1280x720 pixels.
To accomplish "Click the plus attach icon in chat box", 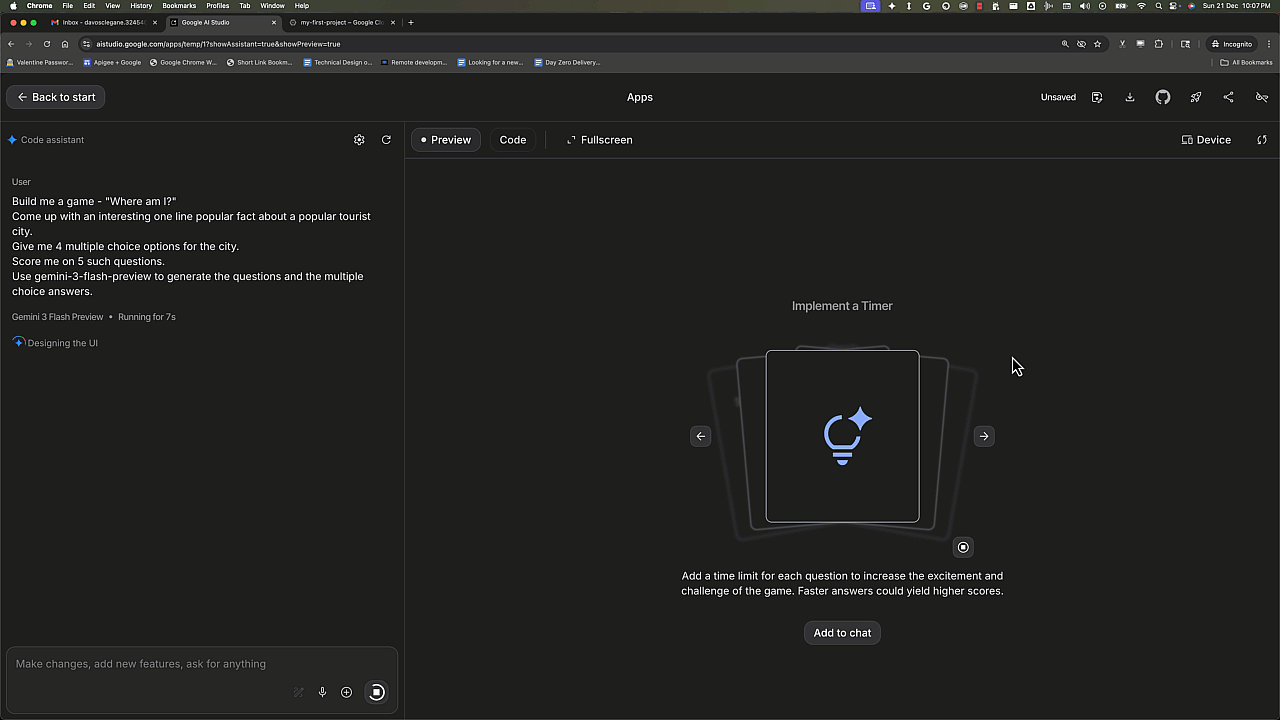I will (x=346, y=692).
